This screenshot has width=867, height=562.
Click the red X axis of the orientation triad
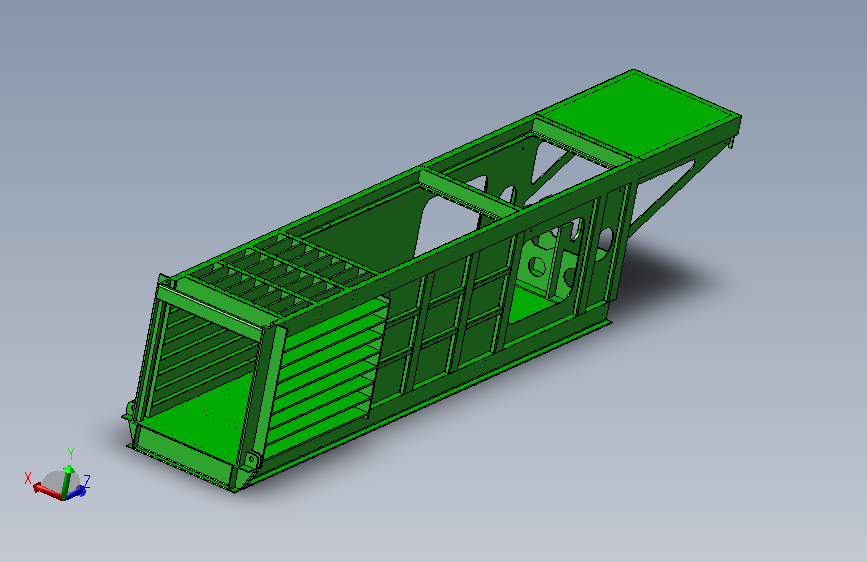[x=48, y=491]
